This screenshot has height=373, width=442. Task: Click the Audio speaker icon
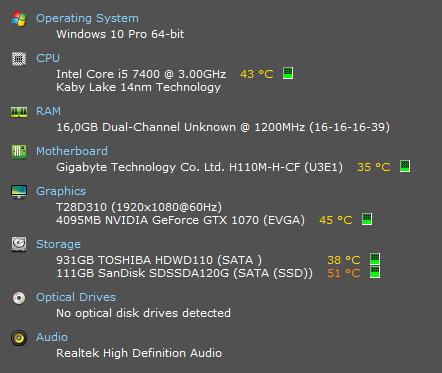(19, 338)
